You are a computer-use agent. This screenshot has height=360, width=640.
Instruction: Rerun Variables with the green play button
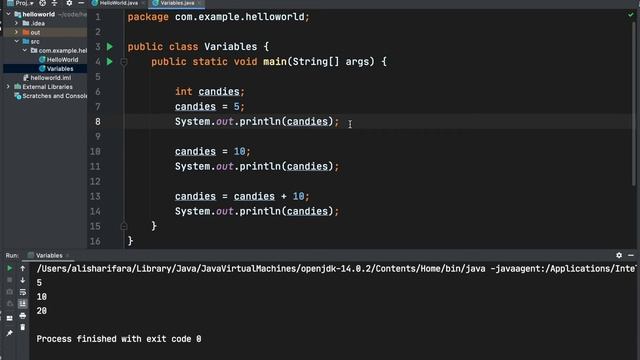pos(10,268)
